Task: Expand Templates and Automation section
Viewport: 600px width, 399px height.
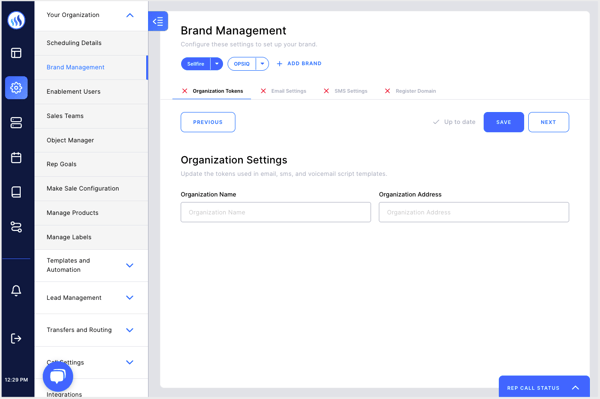Action: click(130, 265)
